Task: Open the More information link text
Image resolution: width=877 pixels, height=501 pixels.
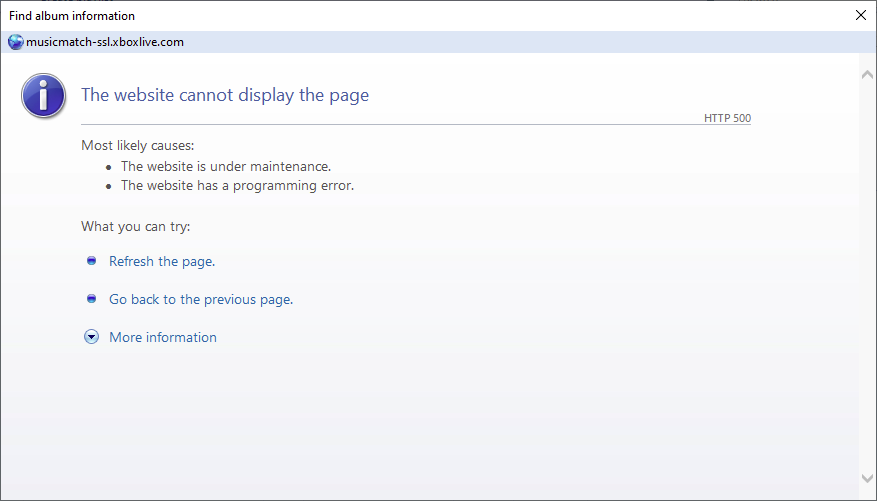Action: click(163, 337)
